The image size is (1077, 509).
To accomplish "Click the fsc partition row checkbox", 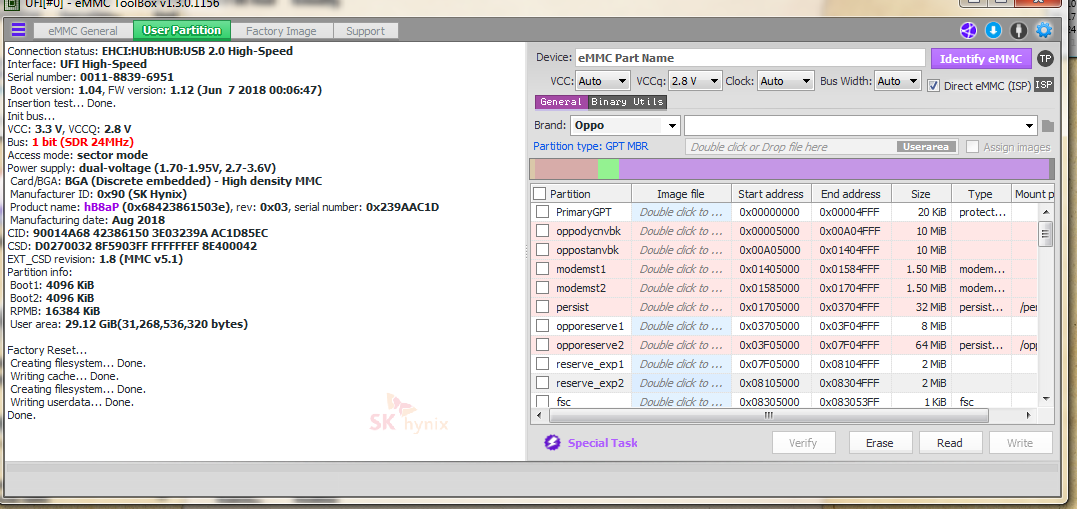I will click(x=543, y=401).
